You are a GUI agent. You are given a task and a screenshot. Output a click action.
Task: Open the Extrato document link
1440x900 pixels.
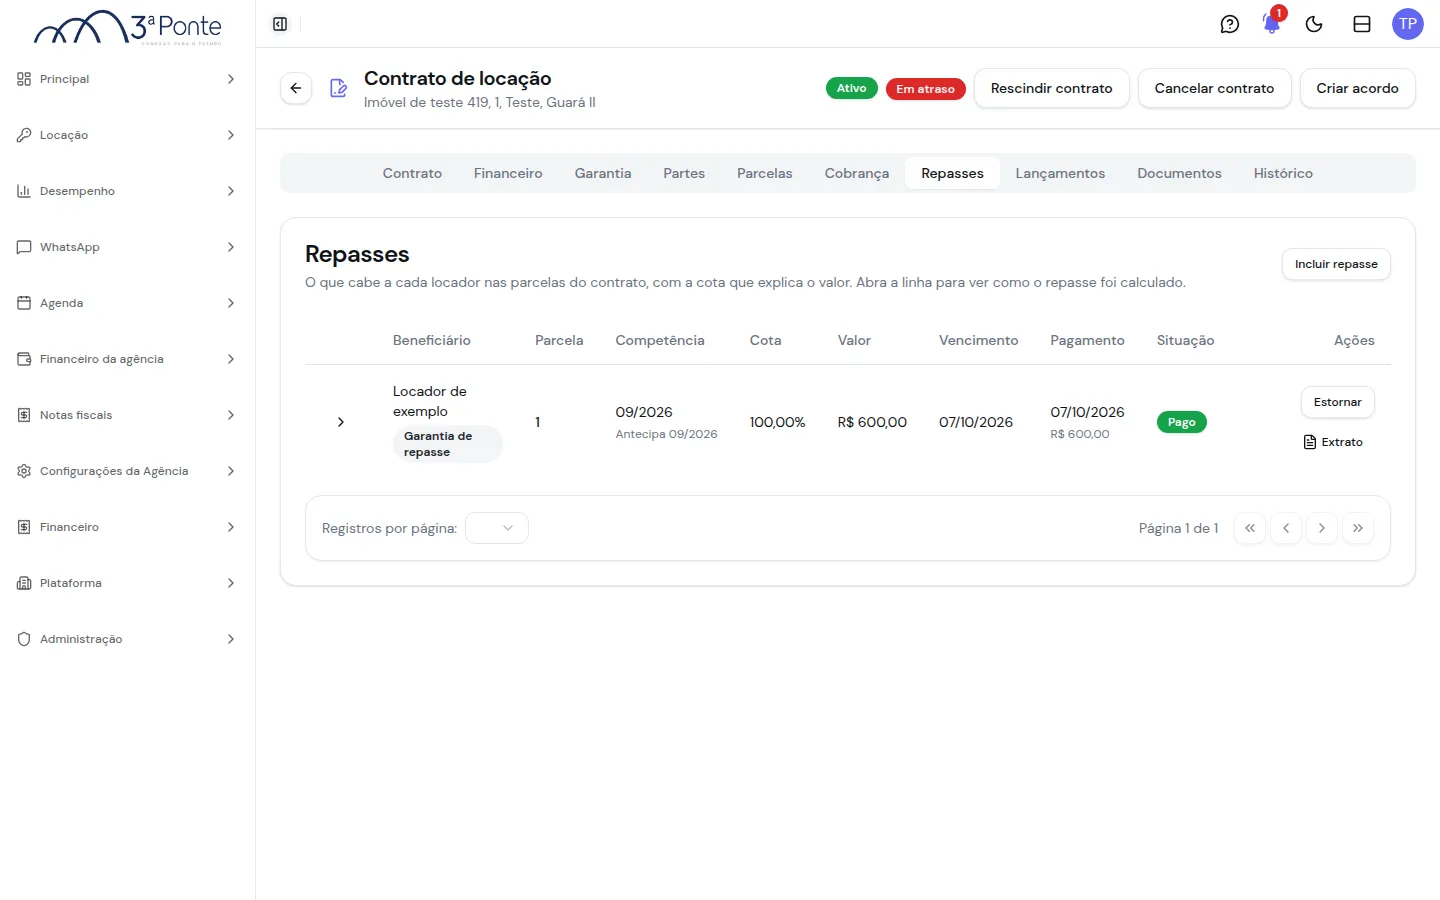[x=1333, y=442]
